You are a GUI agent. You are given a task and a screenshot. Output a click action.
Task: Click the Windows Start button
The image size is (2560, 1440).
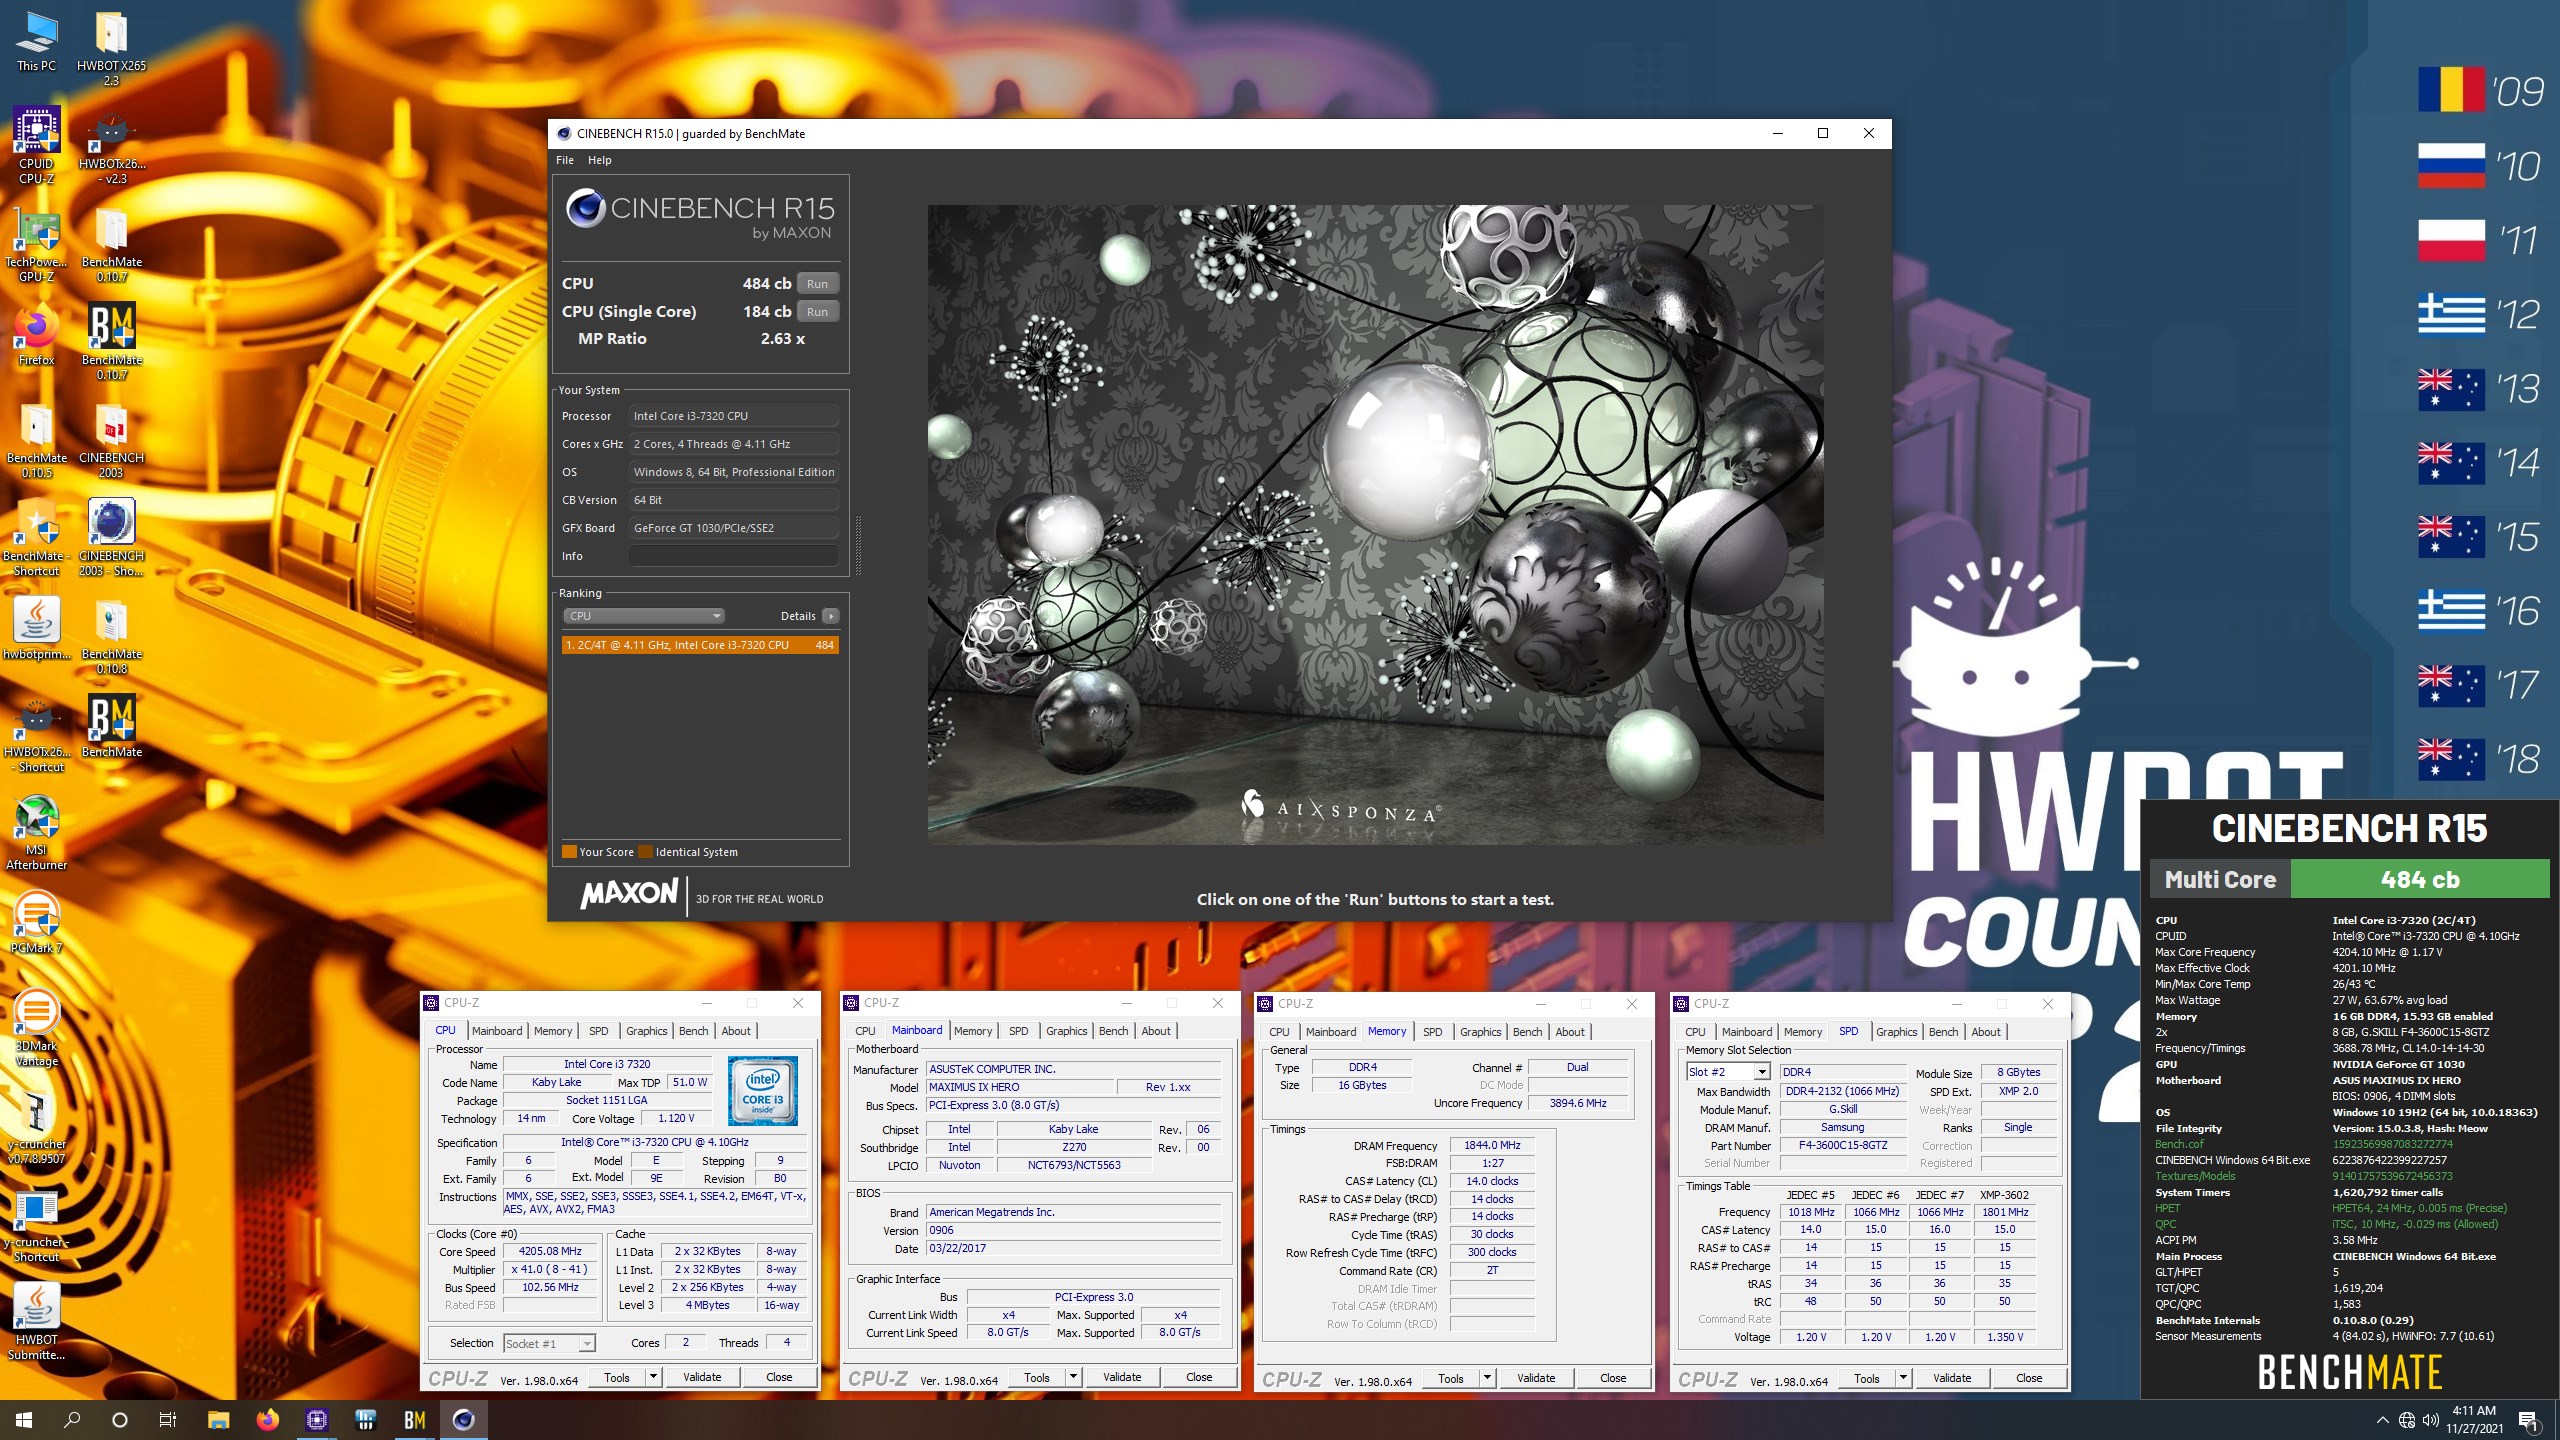24,1420
